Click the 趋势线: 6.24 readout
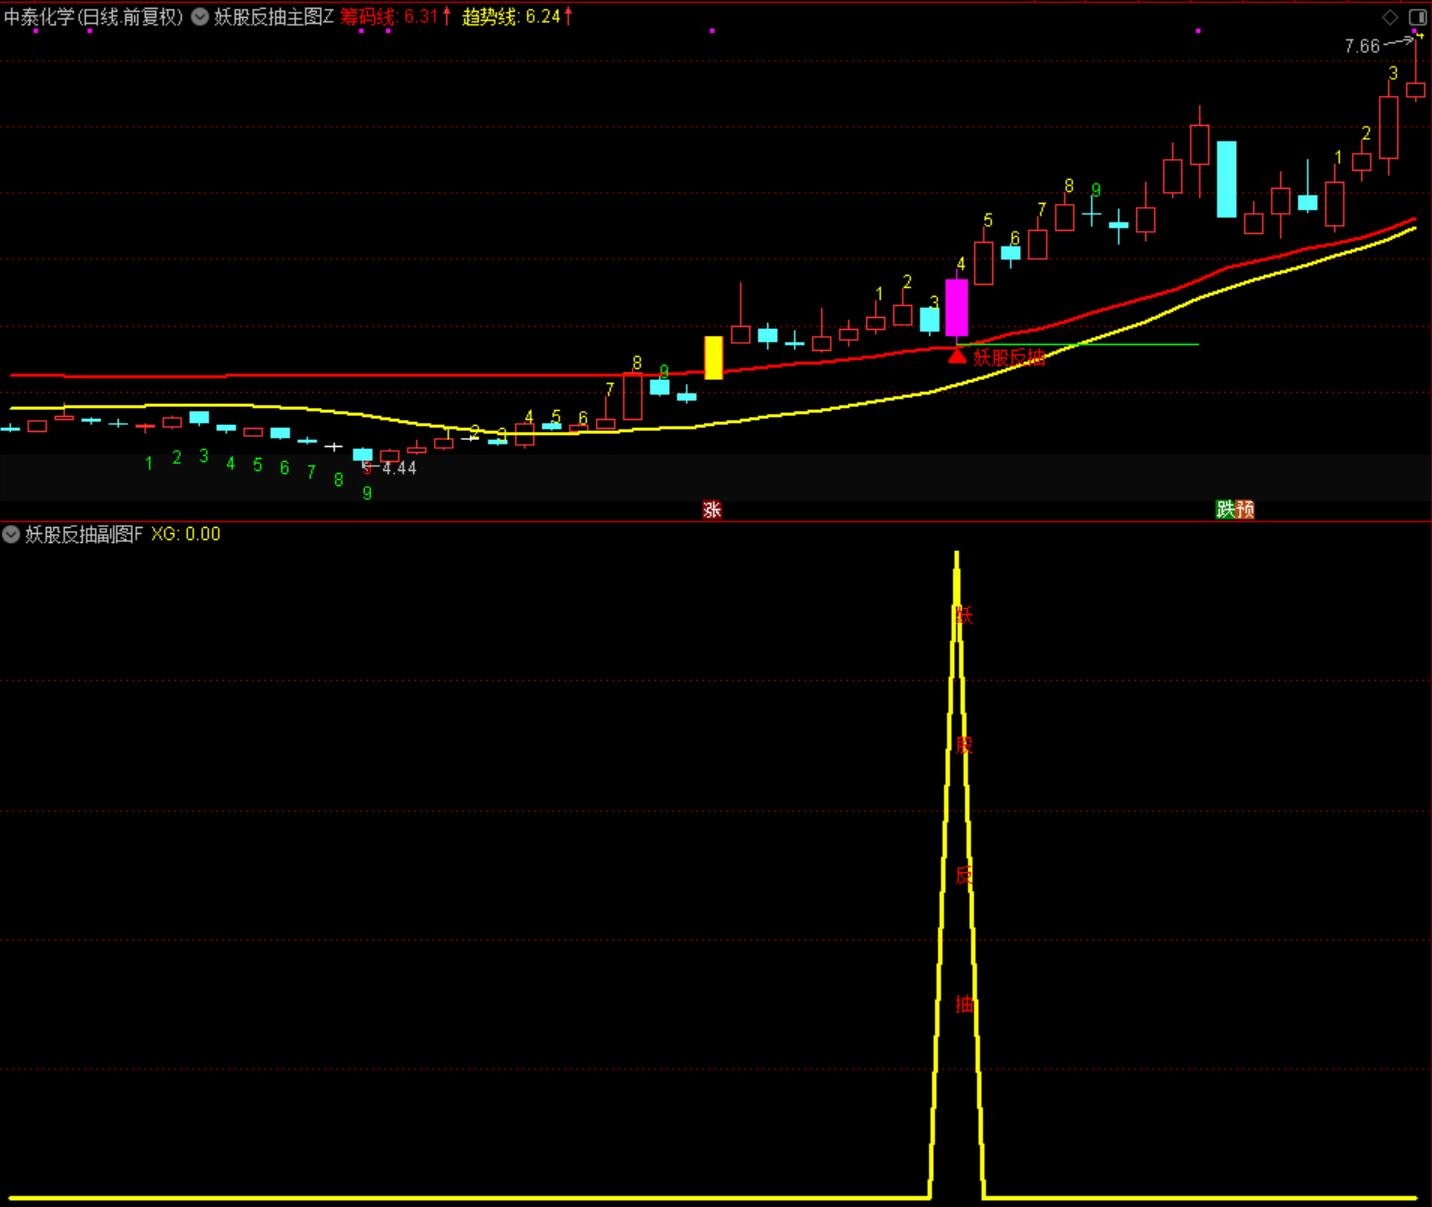The height and width of the screenshot is (1207, 1432). point(518,17)
